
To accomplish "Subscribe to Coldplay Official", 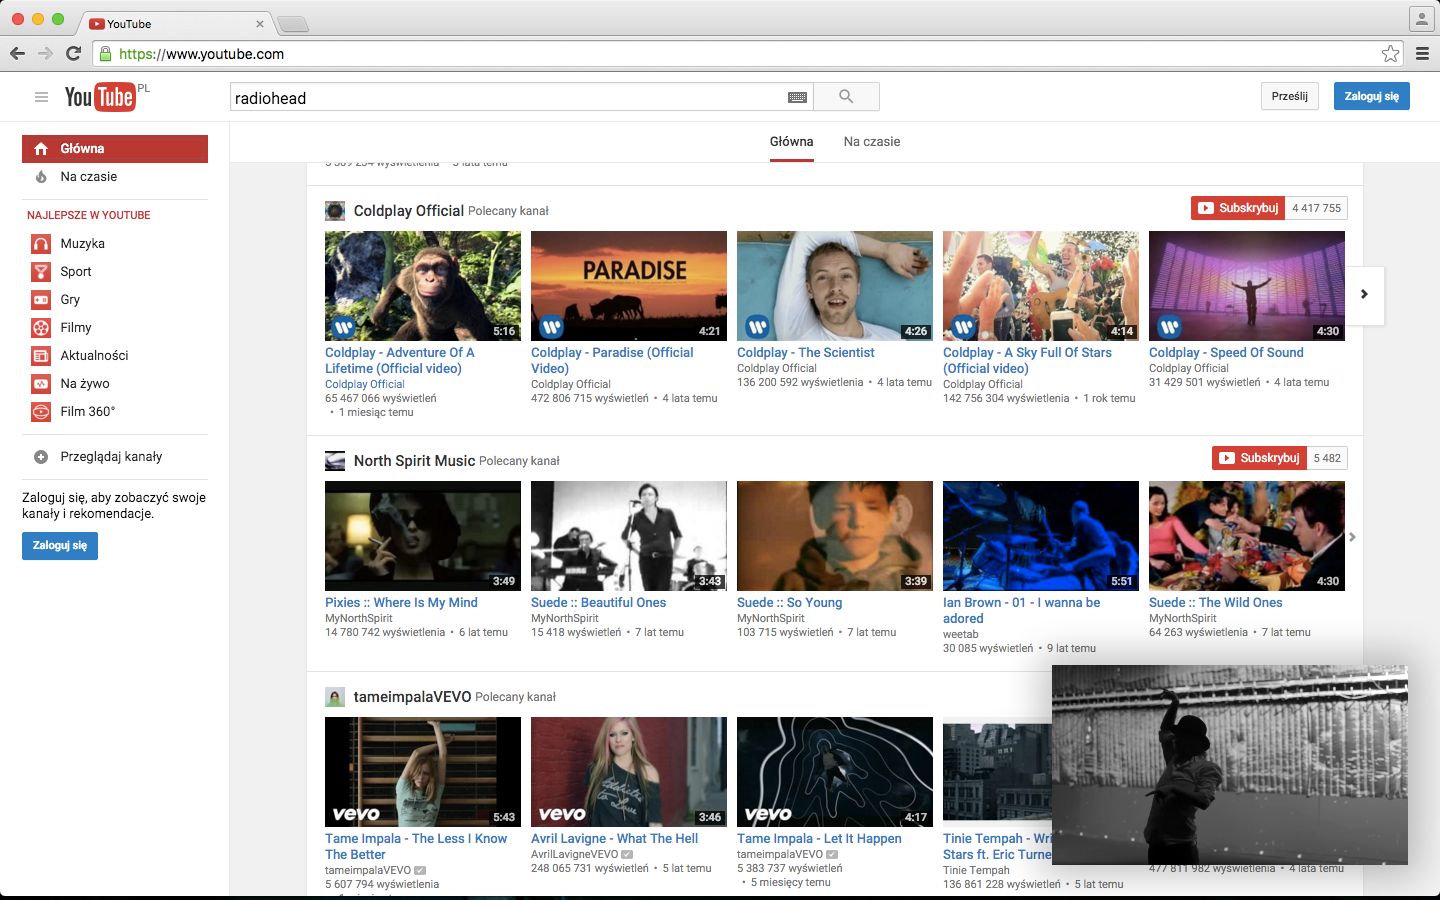I will tap(1238, 208).
